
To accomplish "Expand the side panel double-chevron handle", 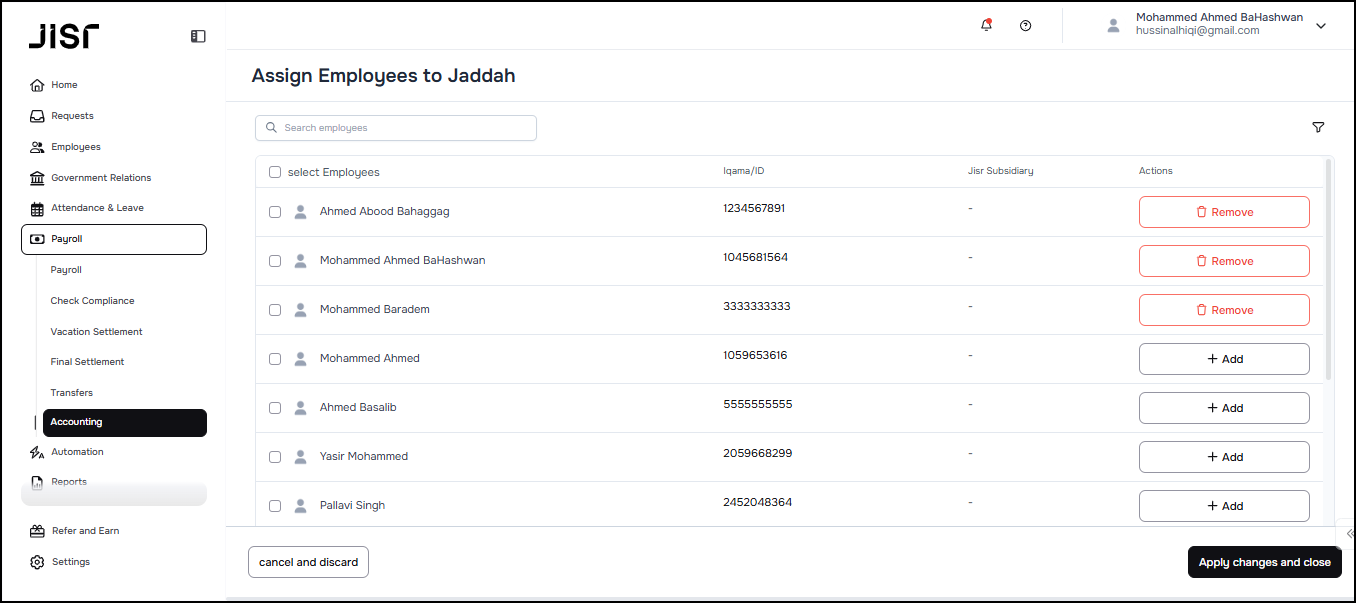I will pos(1349,534).
